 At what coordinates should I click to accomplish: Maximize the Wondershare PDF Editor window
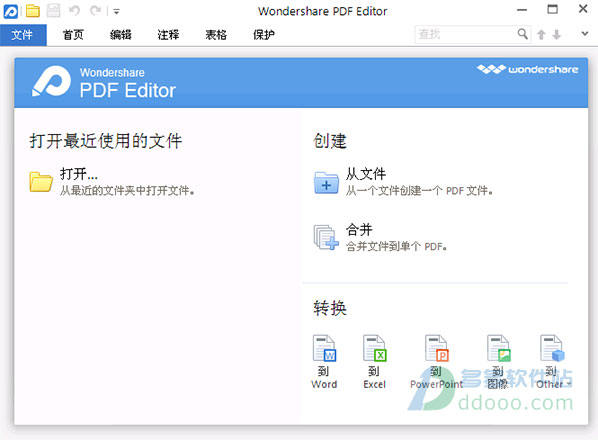[x=552, y=9]
